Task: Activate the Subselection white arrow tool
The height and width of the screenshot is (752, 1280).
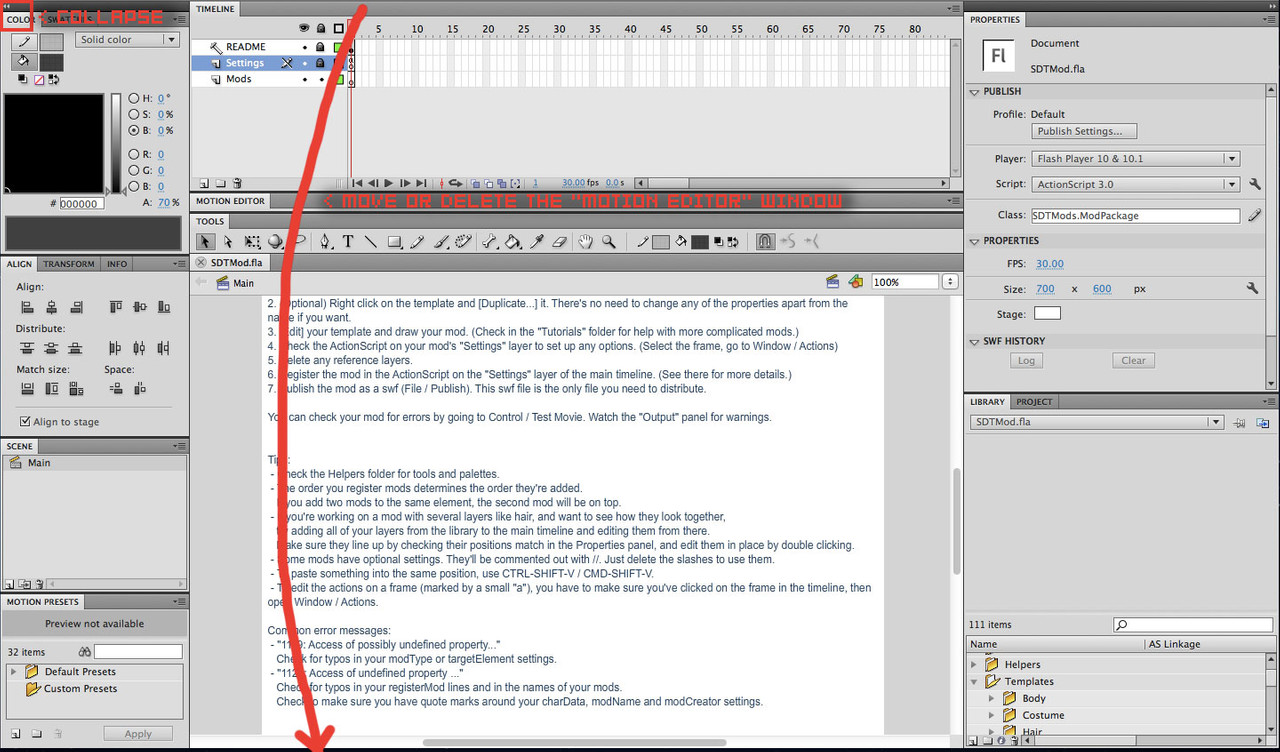Action: pyautogui.click(x=228, y=241)
